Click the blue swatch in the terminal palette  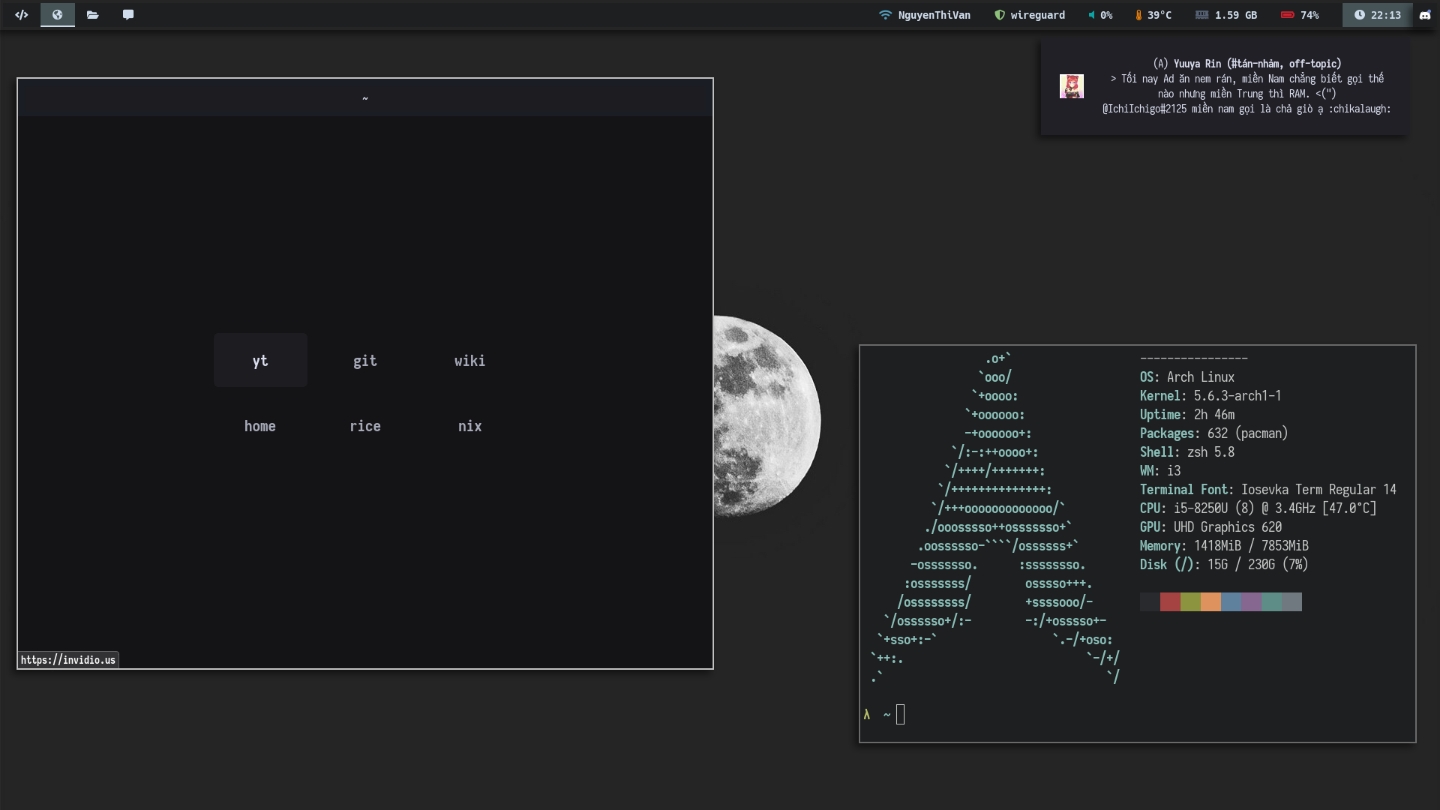[1231, 601]
